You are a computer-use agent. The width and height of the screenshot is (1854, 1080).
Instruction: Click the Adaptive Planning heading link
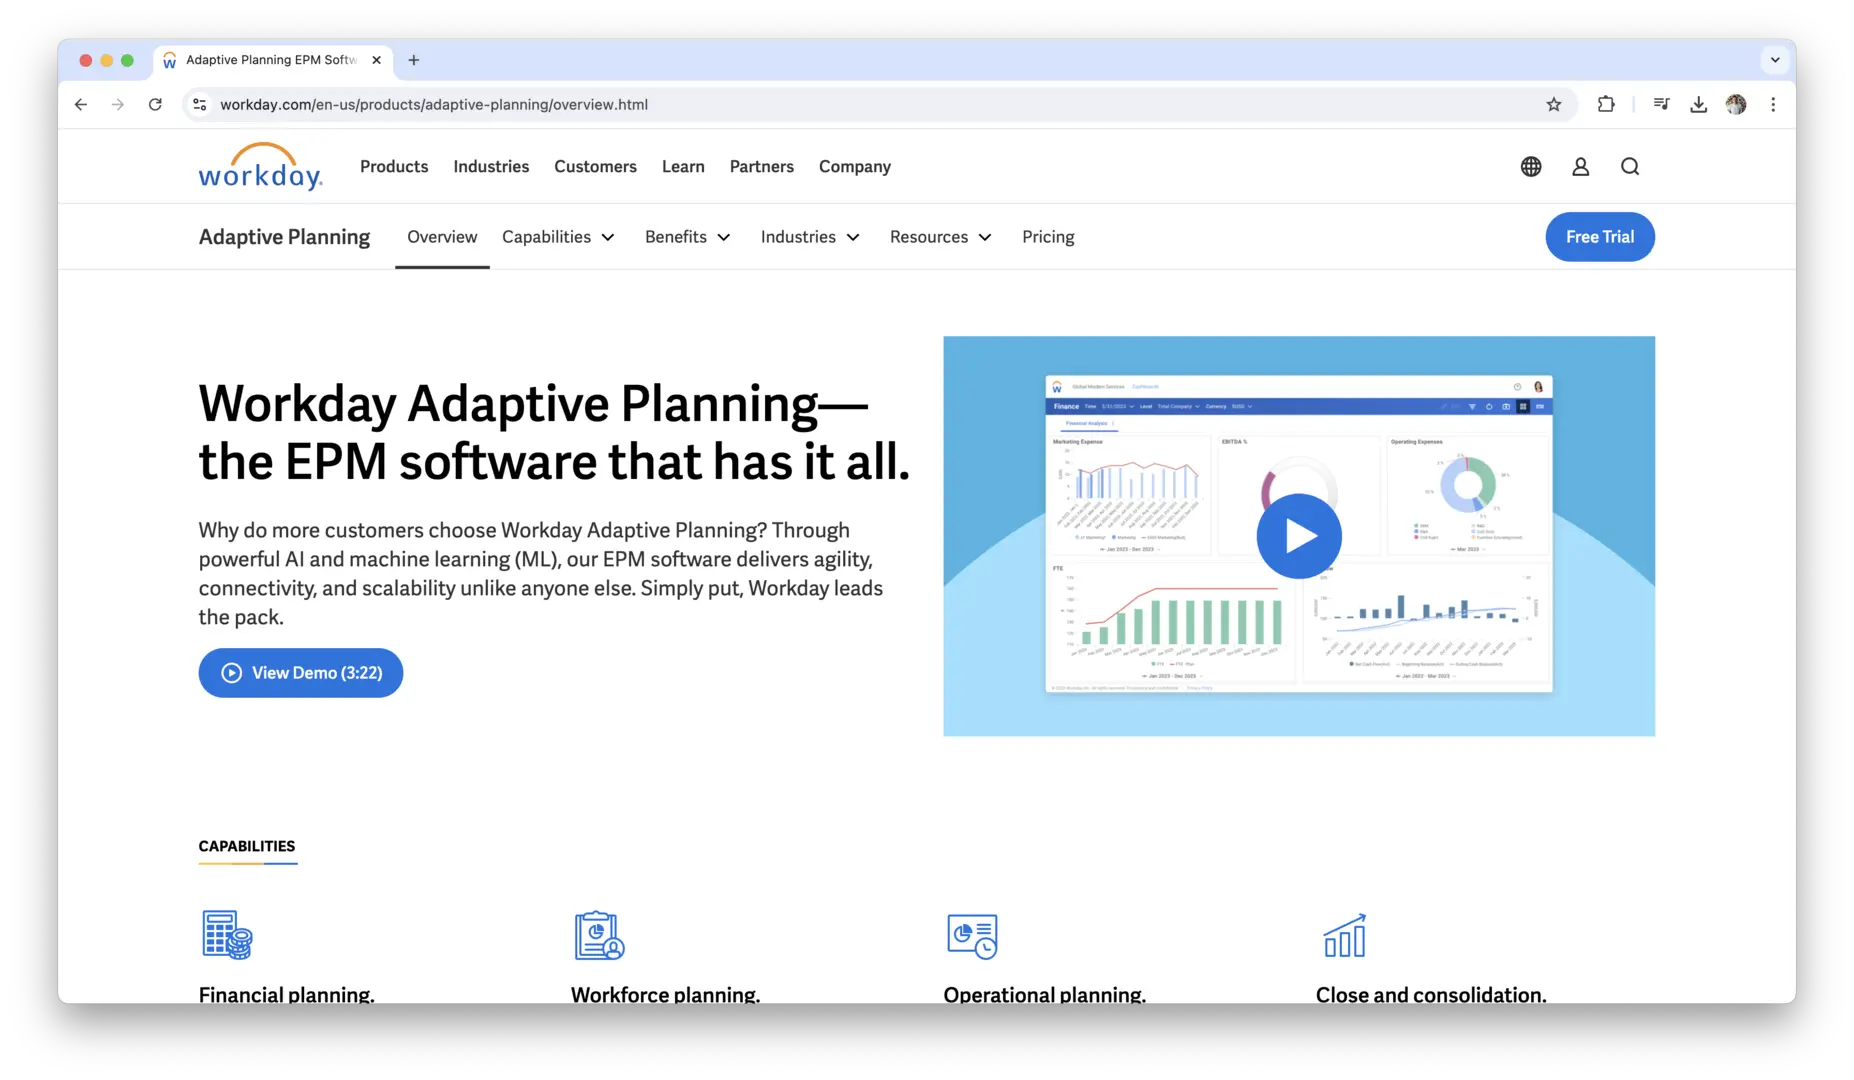(284, 237)
